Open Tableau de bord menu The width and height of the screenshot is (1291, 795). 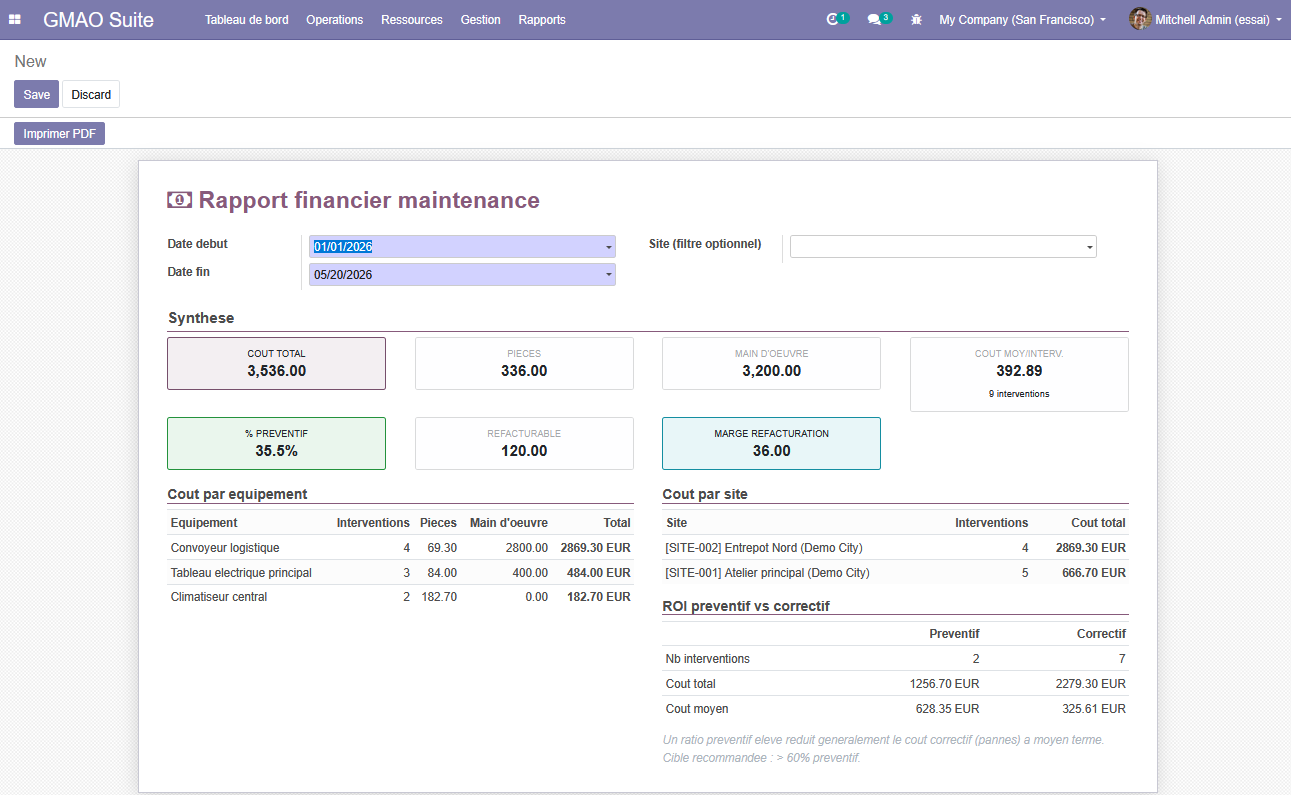[x=247, y=19]
